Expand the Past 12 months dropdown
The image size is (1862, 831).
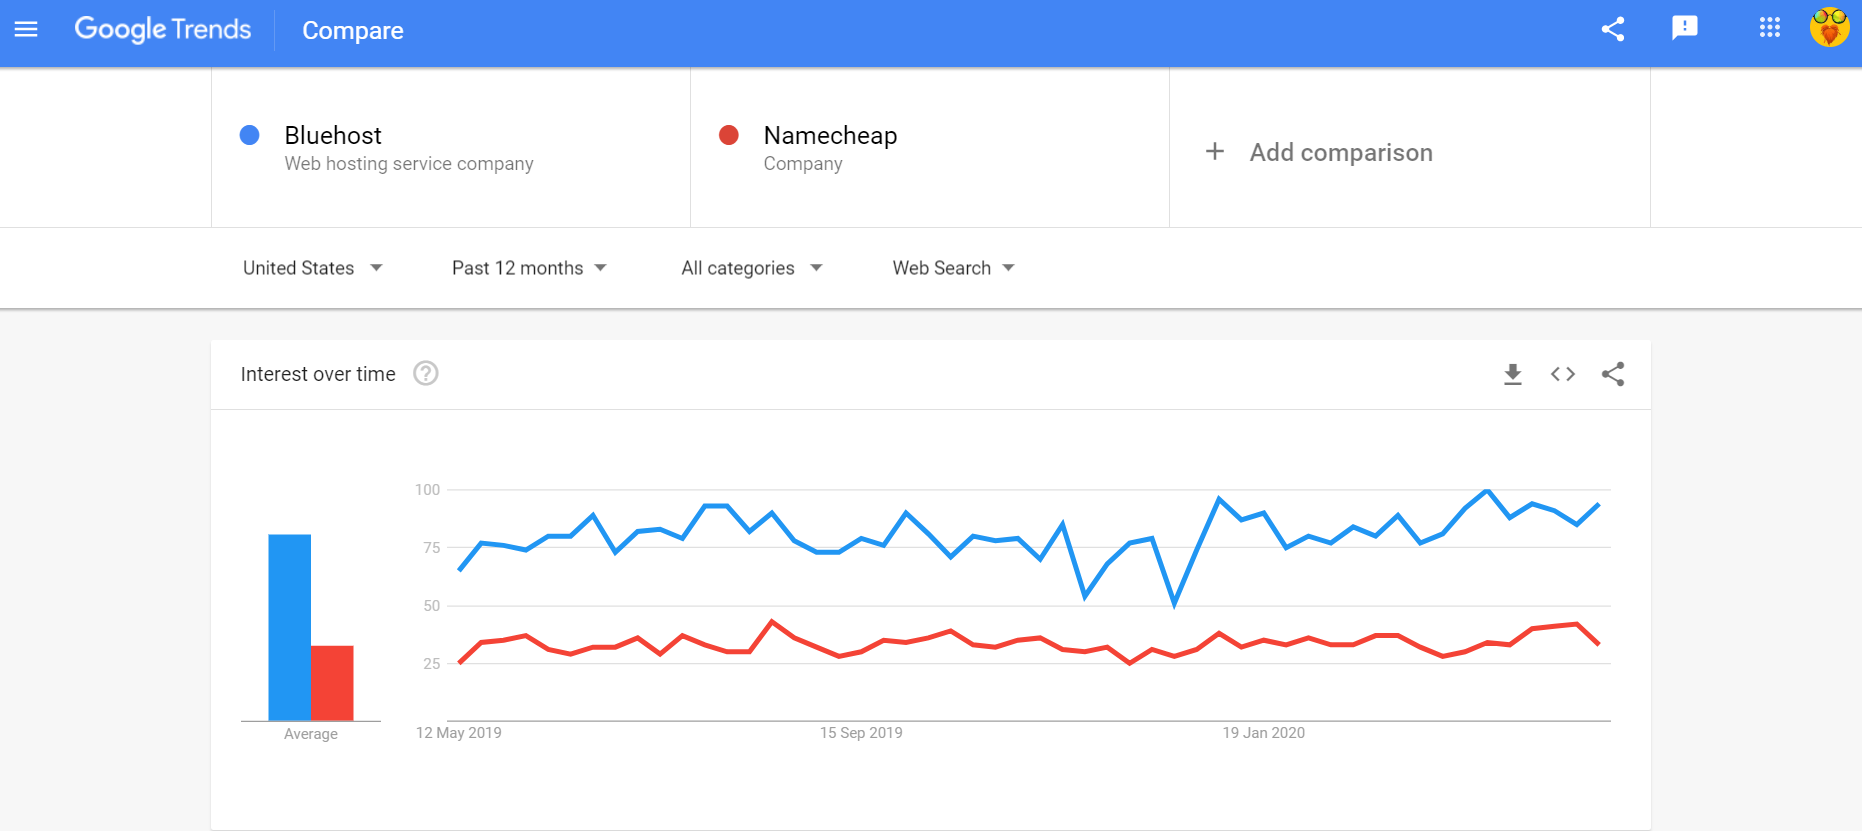529,268
